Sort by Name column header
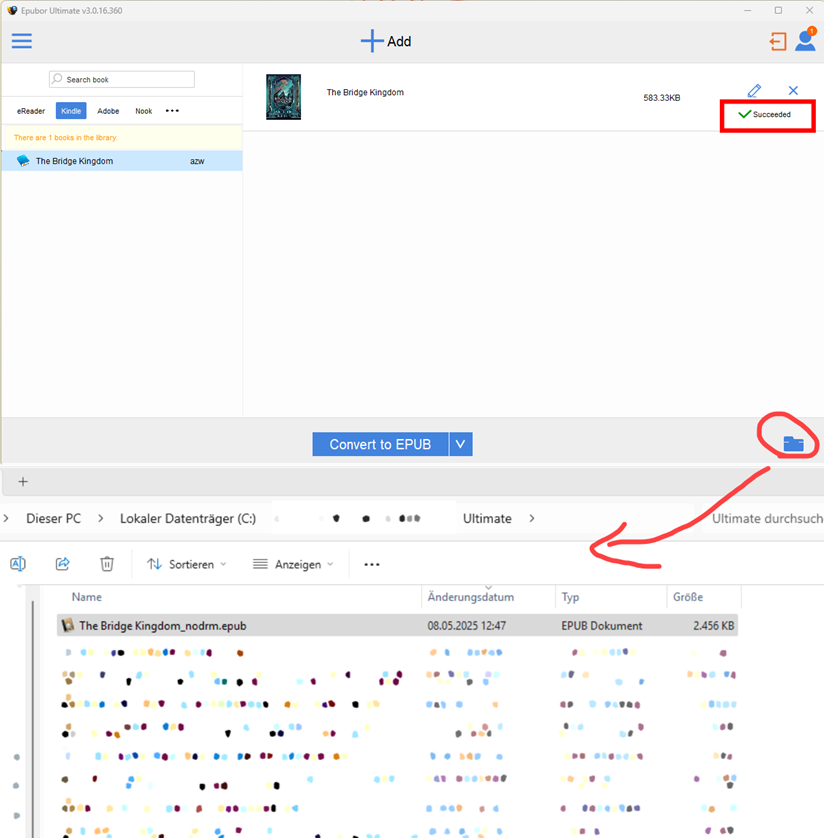Screen dimensions: 825x839 tap(87, 597)
